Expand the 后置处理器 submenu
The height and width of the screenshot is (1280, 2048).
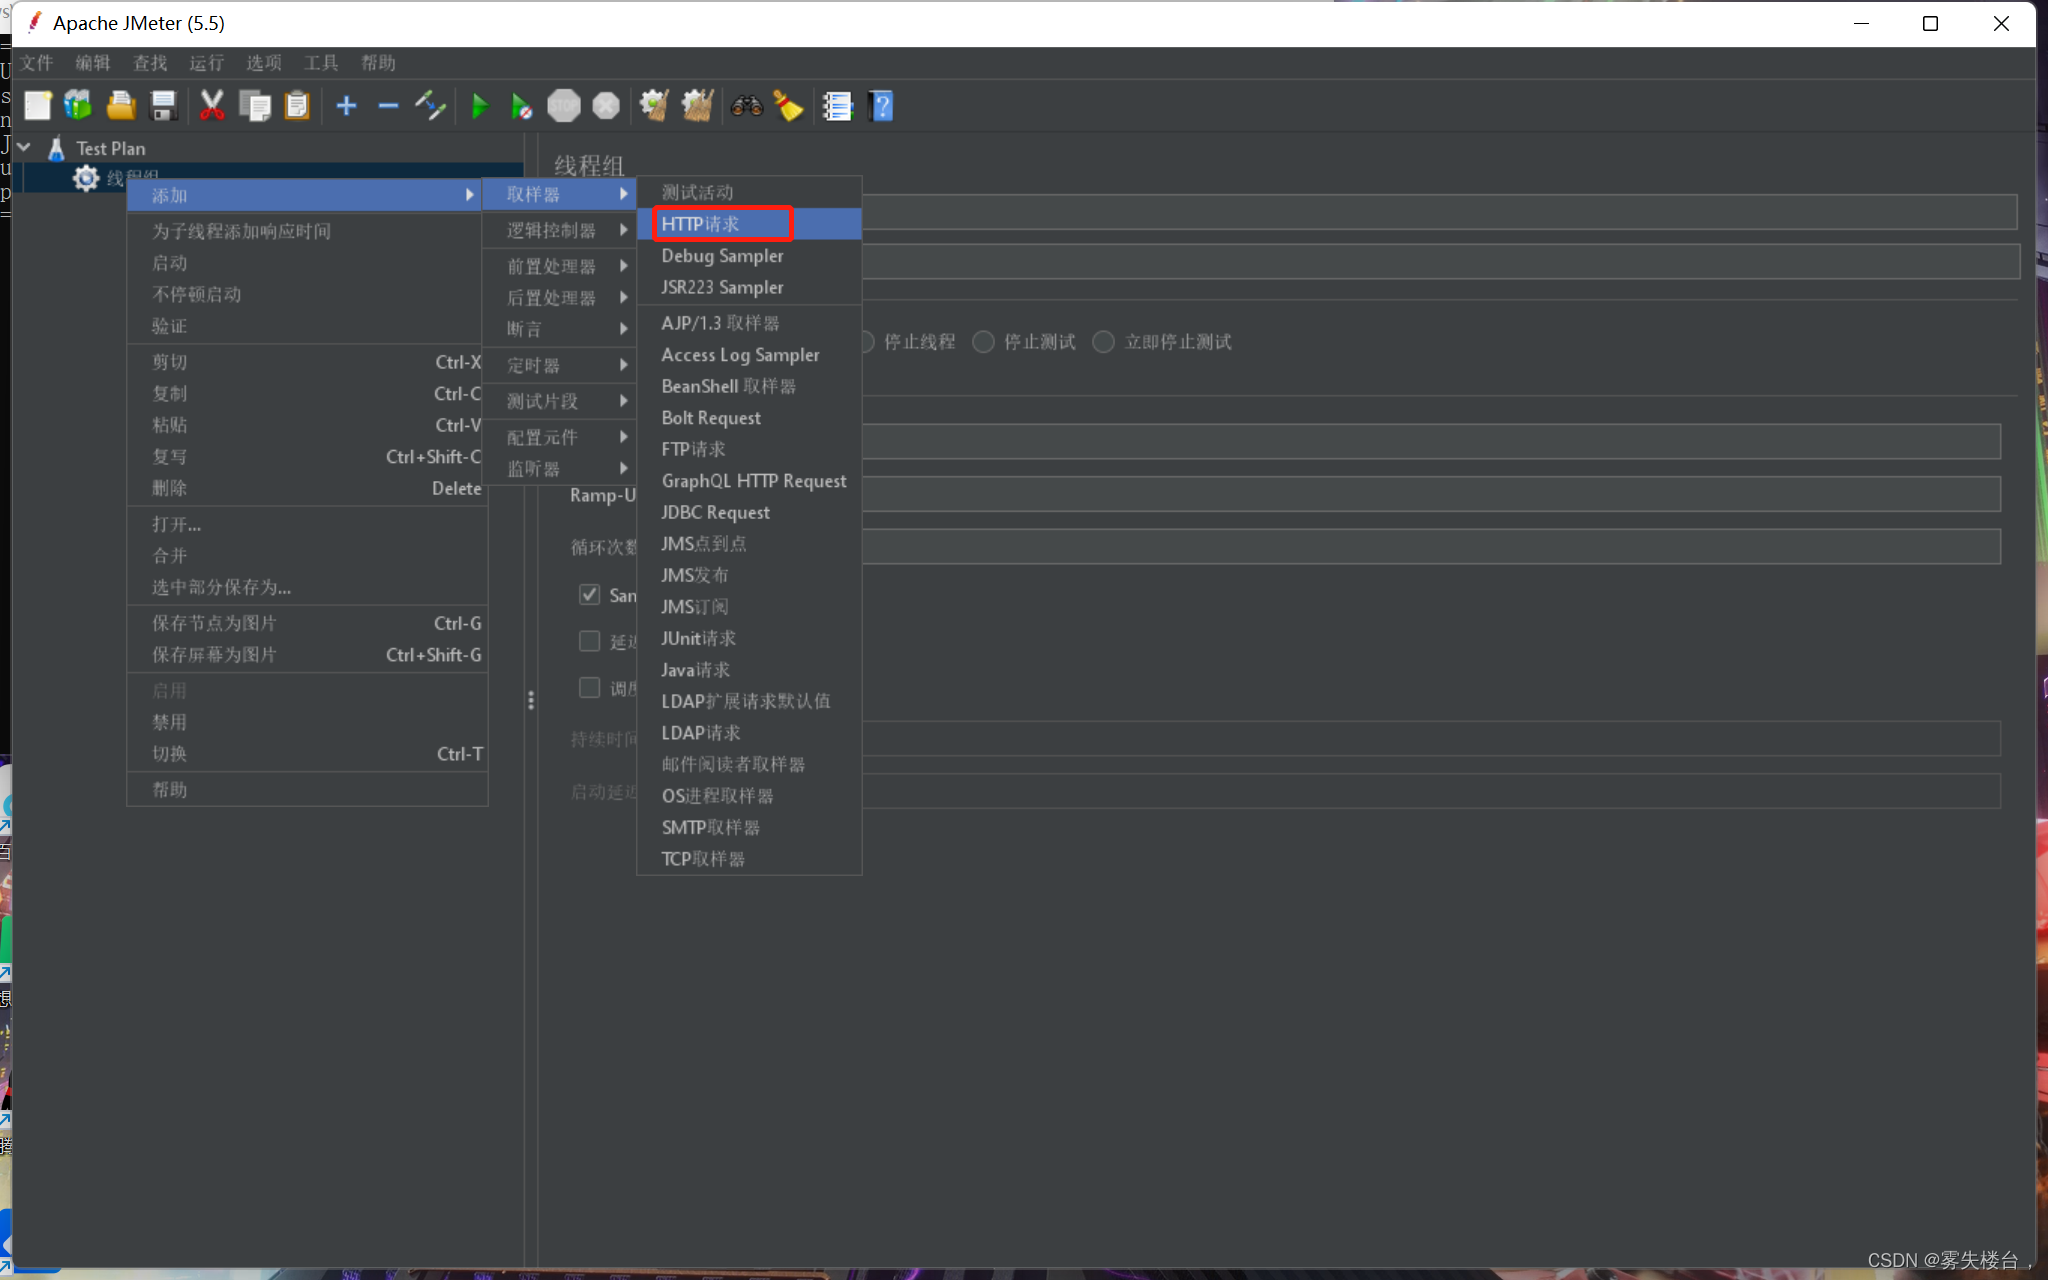560,298
